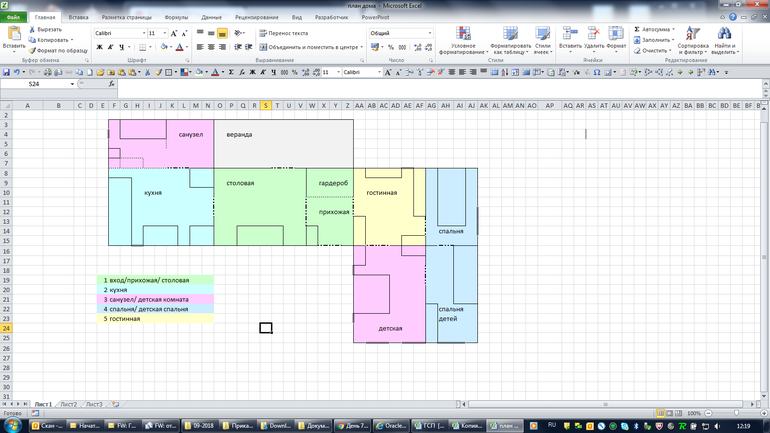The image size is (770, 433).
Task: Click the Name Box showing S24
Action: click(40, 85)
